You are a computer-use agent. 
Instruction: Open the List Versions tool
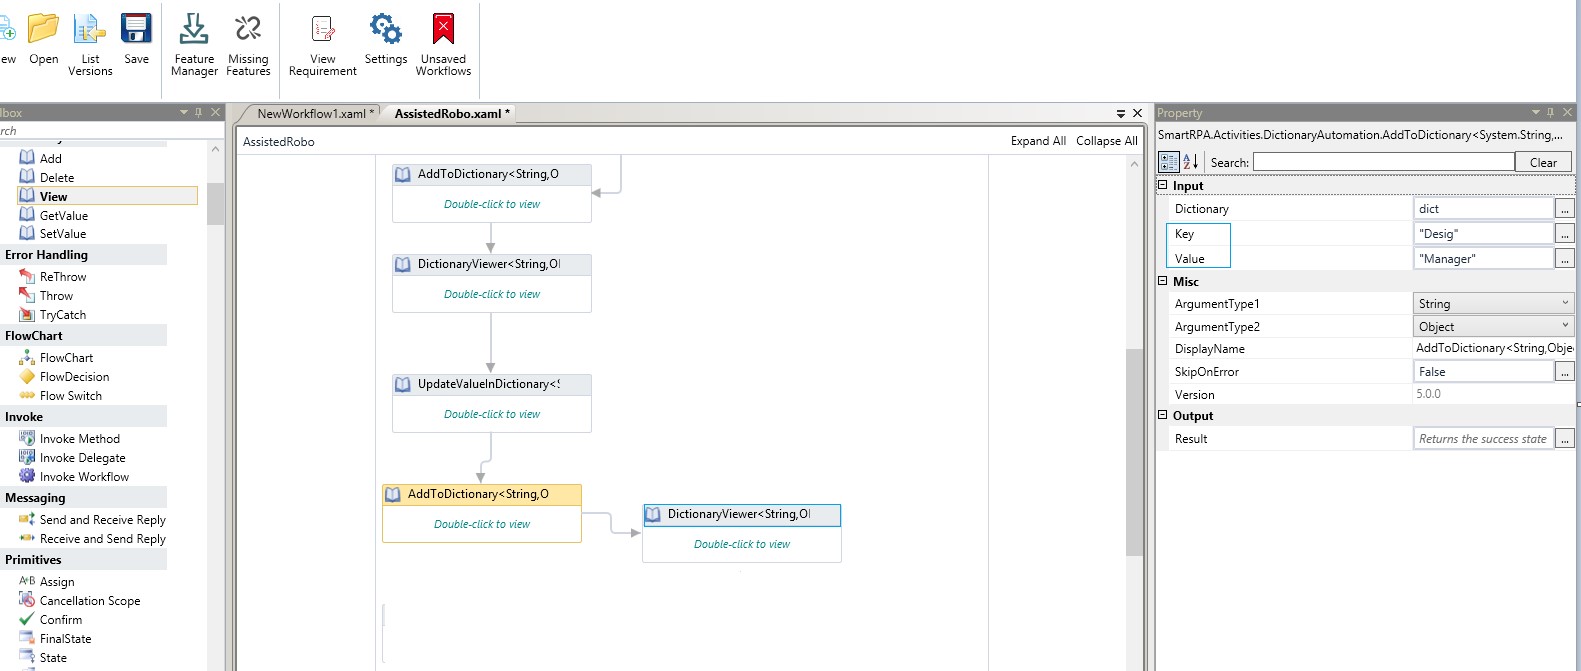click(90, 44)
